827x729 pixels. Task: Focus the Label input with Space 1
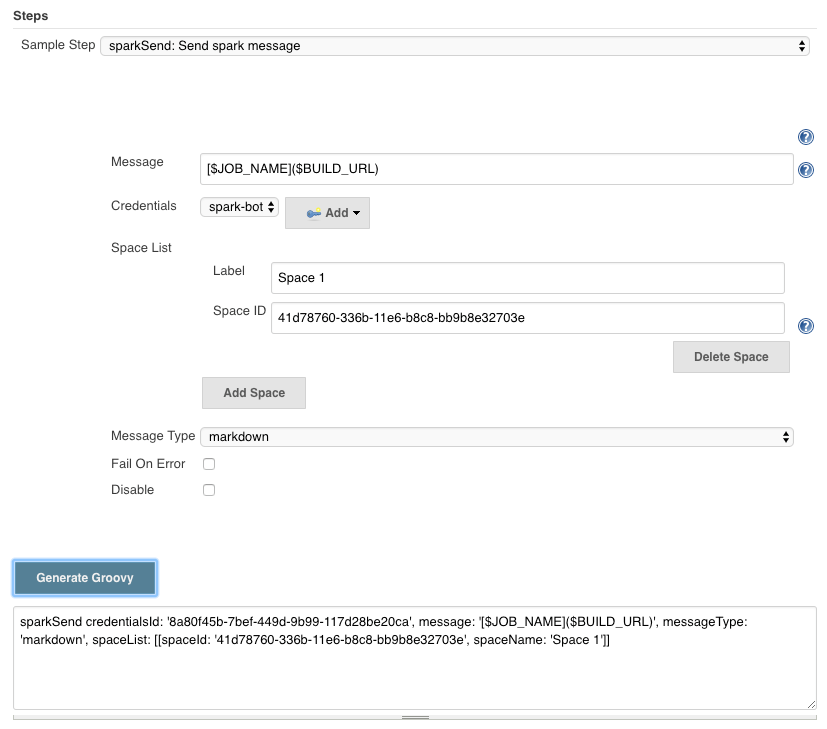pyautogui.click(x=527, y=278)
